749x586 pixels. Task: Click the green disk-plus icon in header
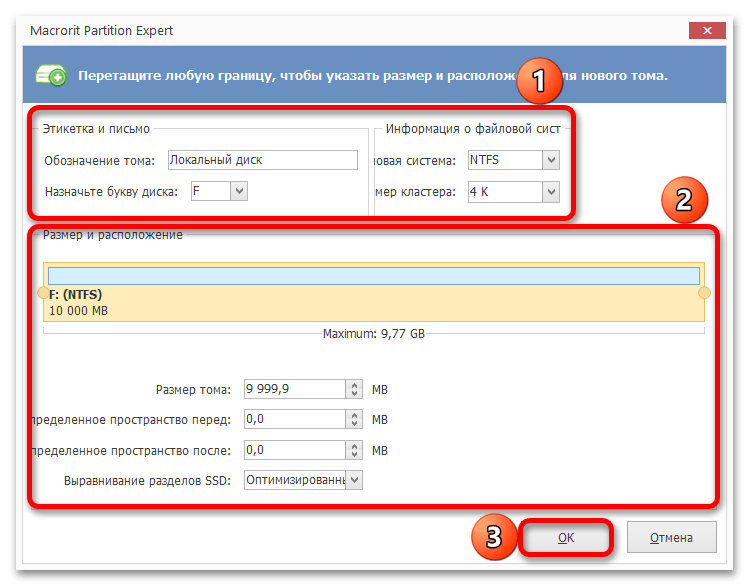tap(51, 75)
